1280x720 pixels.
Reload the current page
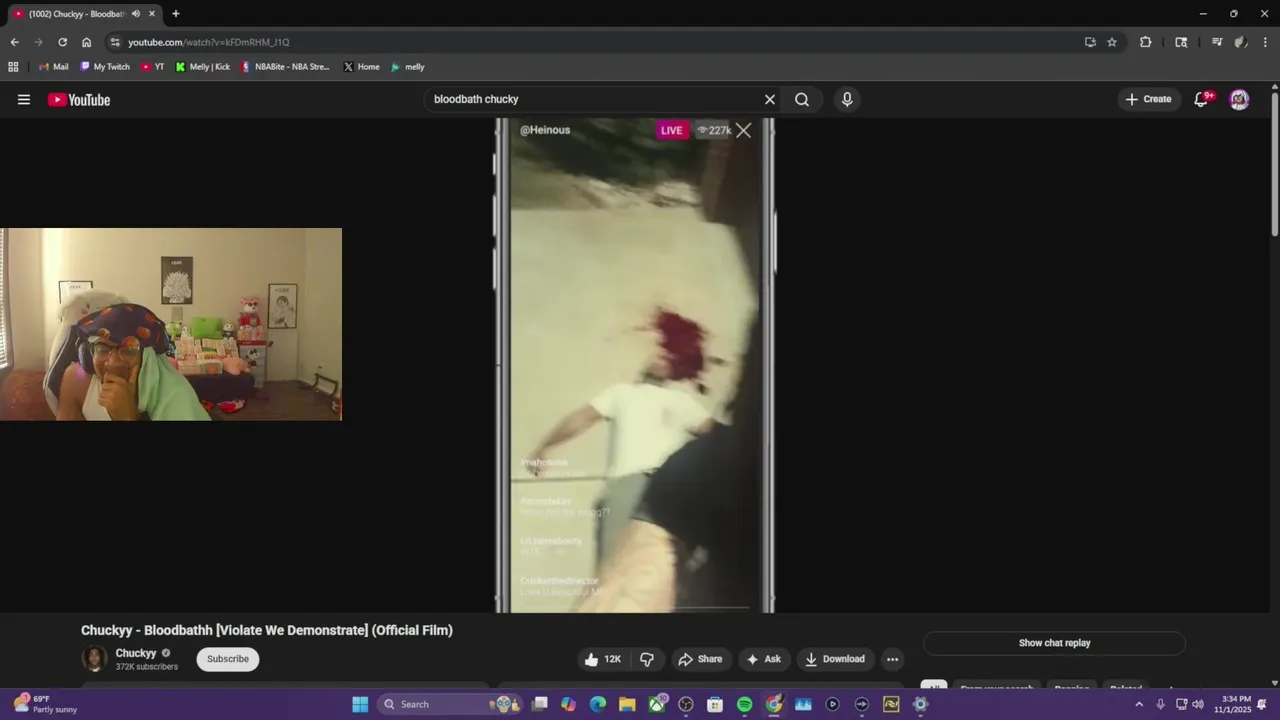pos(62,42)
